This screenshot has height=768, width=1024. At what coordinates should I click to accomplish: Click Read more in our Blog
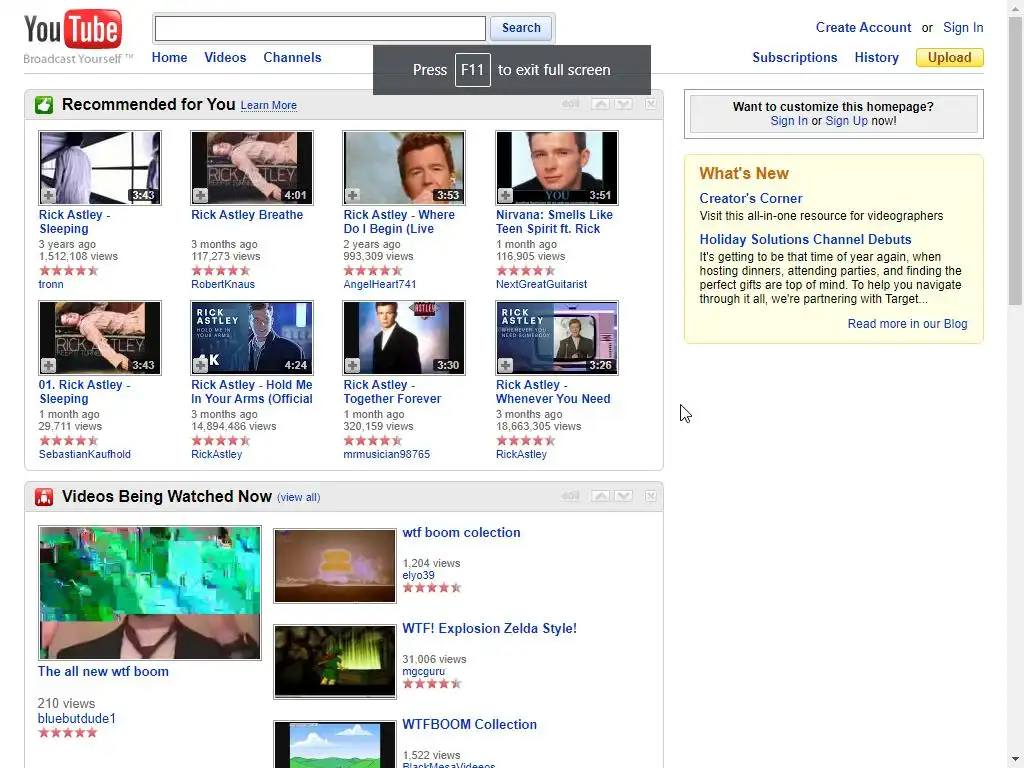[907, 324]
